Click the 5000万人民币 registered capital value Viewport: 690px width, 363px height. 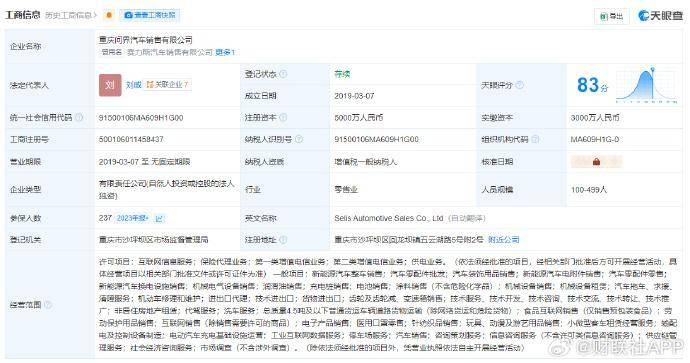click(359, 117)
